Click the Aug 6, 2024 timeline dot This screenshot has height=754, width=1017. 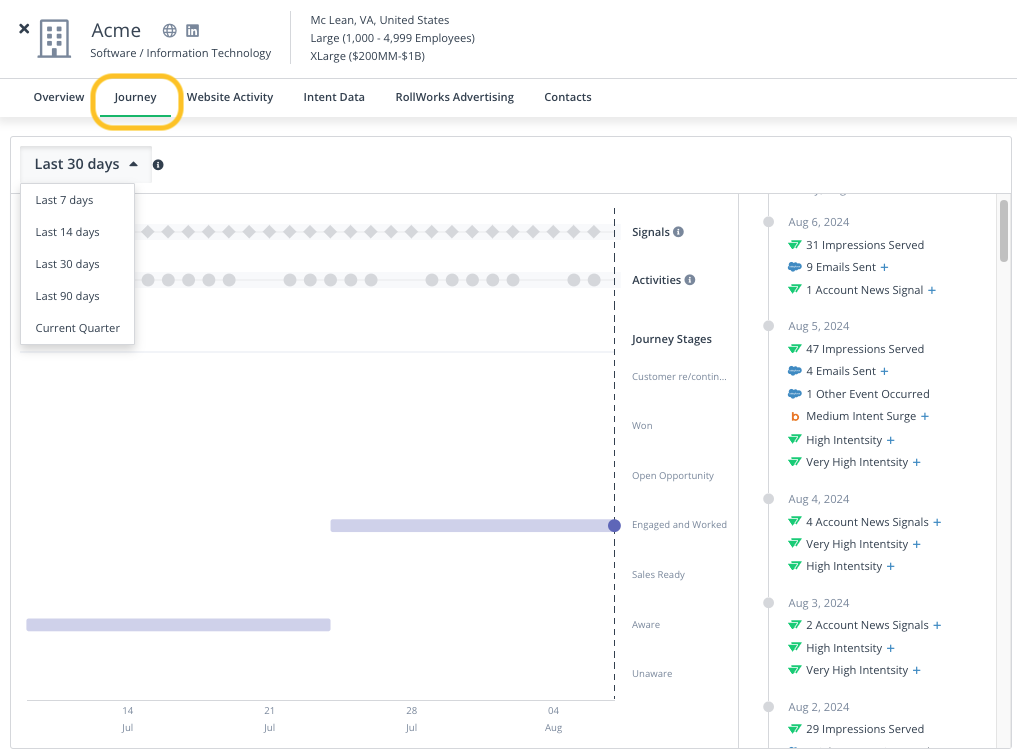tap(769, 222)
